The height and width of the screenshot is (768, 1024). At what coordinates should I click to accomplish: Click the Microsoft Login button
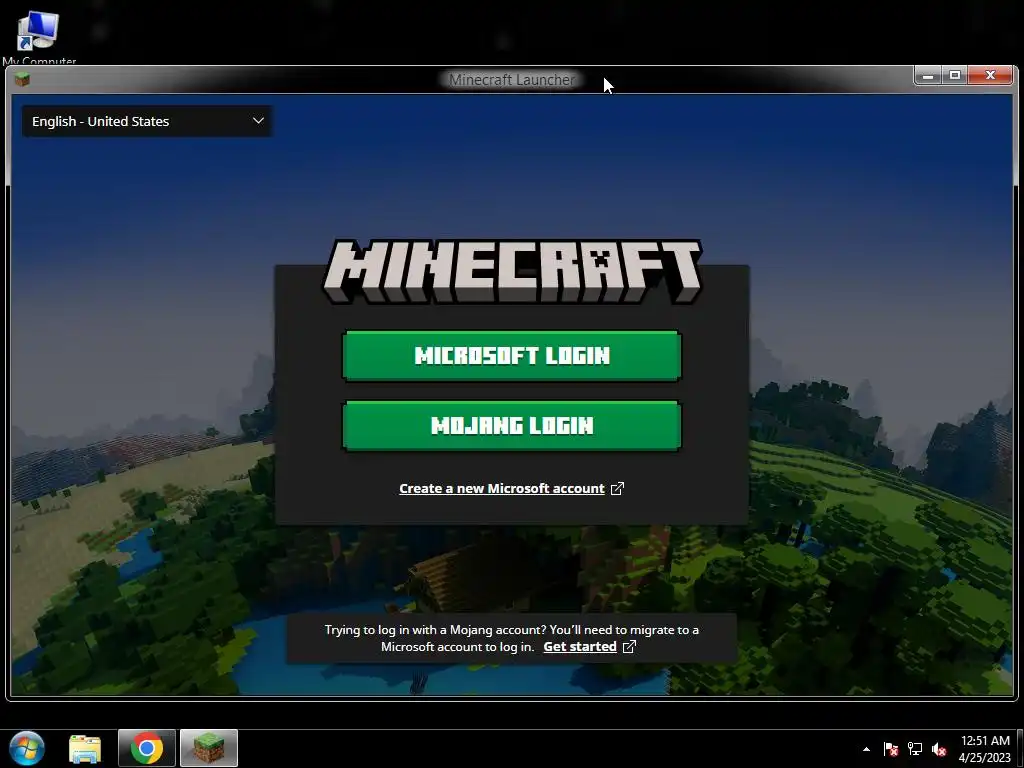(511, 355)
